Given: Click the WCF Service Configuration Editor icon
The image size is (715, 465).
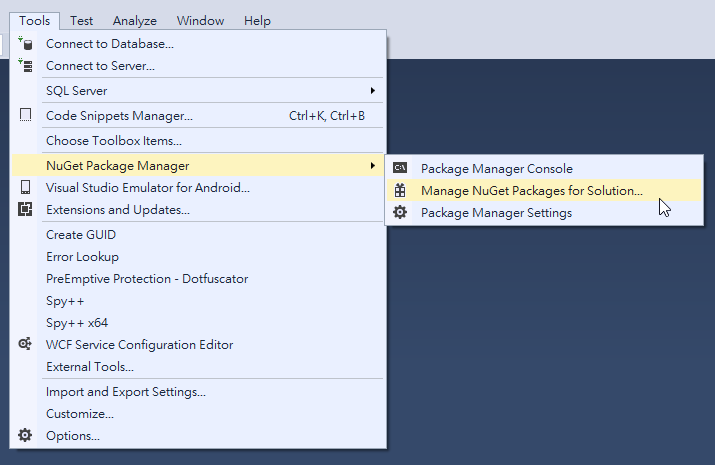Looking at the screenshot, I should (26, 345).
